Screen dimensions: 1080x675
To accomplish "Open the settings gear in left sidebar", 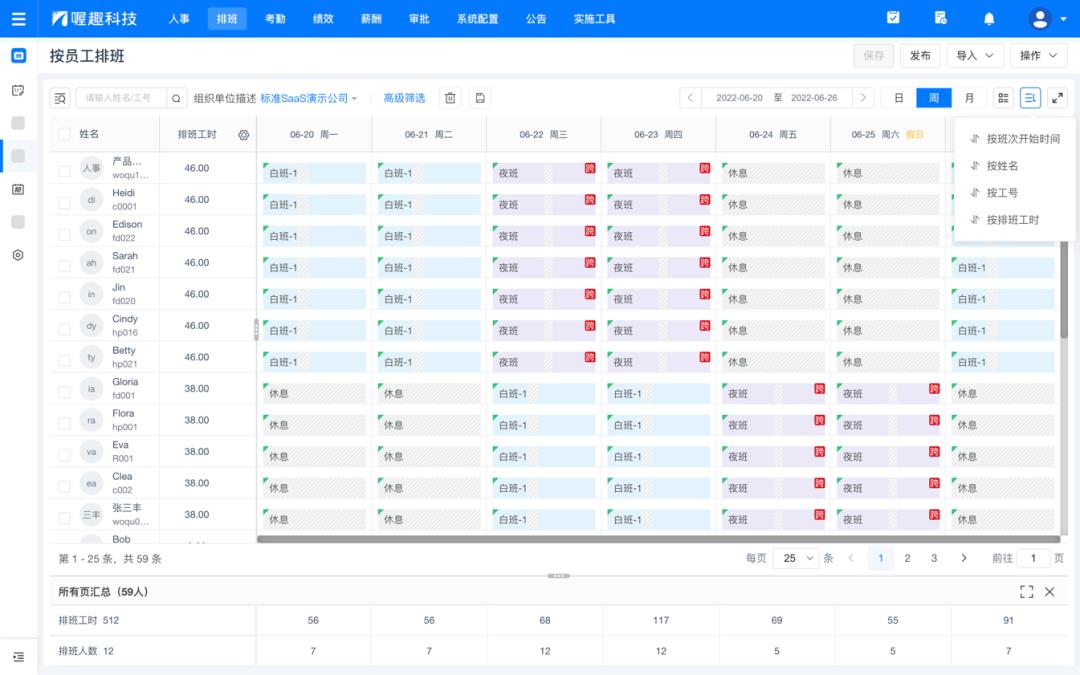I will [18, 255].
